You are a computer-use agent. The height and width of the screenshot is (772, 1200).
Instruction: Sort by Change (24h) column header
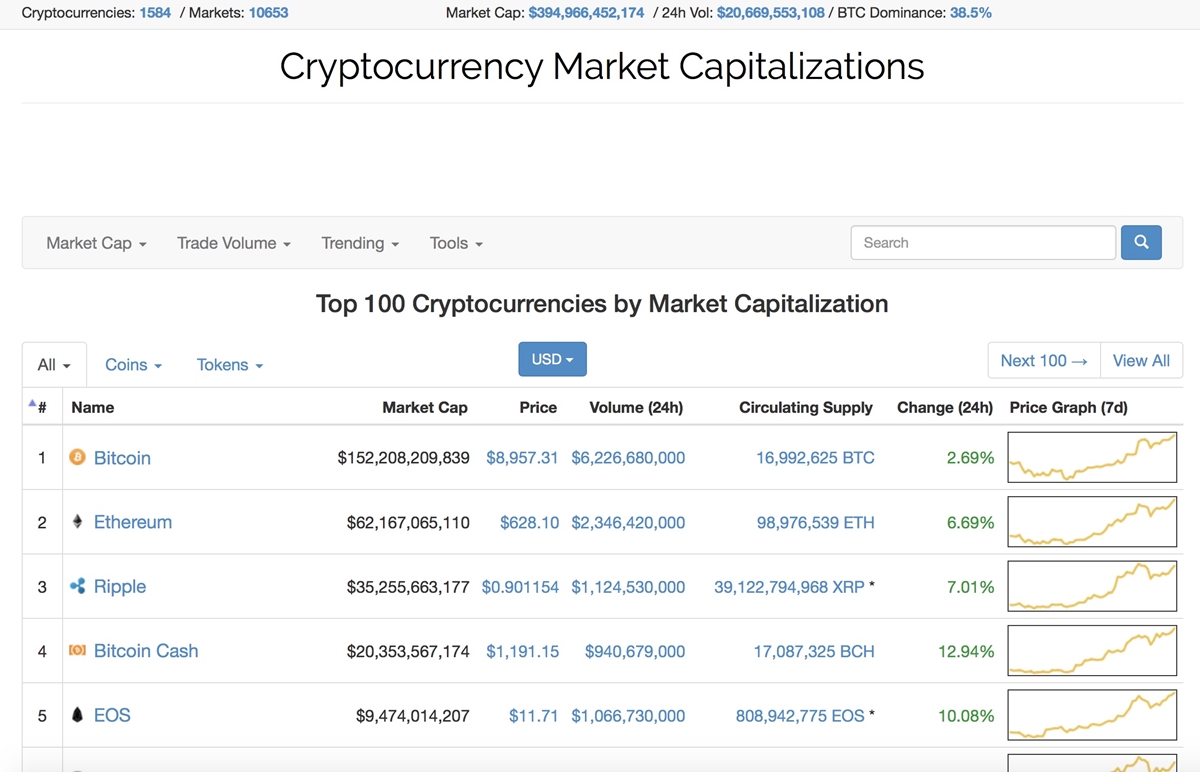coord(945,407)
